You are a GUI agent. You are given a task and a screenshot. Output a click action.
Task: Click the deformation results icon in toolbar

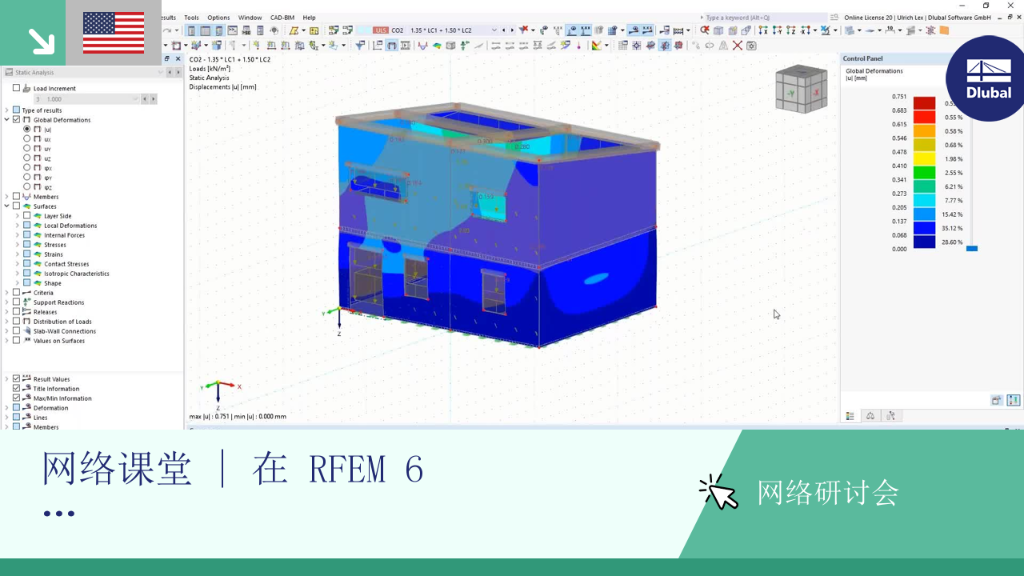423,46
